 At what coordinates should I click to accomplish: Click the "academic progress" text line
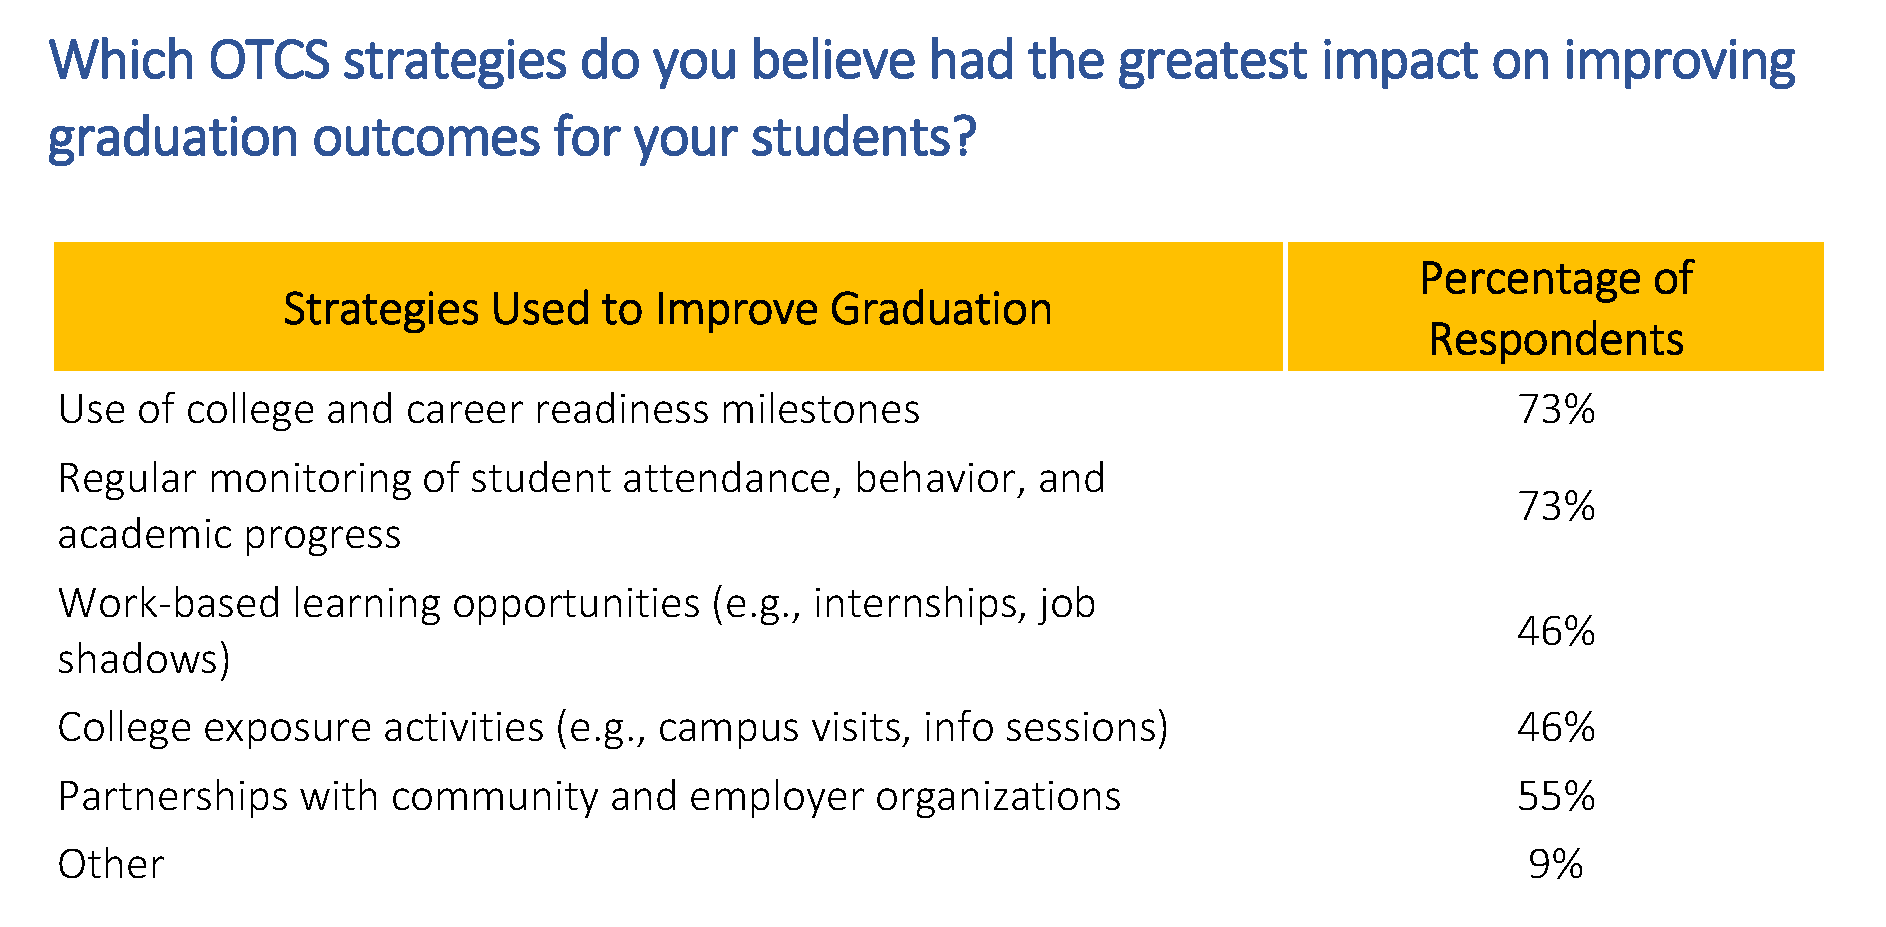229,535
